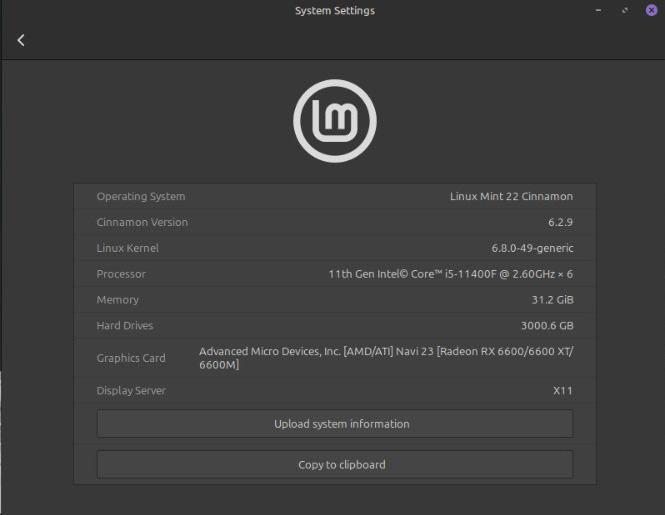Select the Linux Kernel label
665x515 pixels.
pyautogui.click(x=128, y=248)
